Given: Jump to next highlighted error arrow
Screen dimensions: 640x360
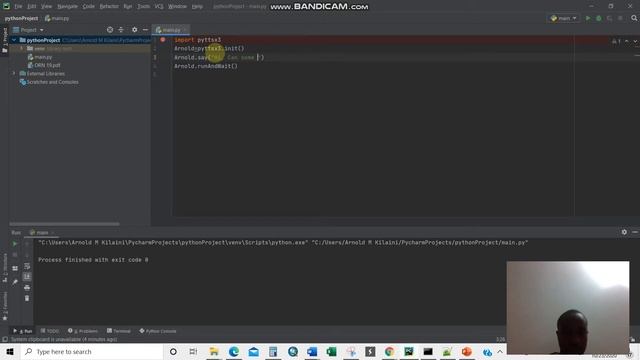Looking at the screenshot, I should click(635, 41).
